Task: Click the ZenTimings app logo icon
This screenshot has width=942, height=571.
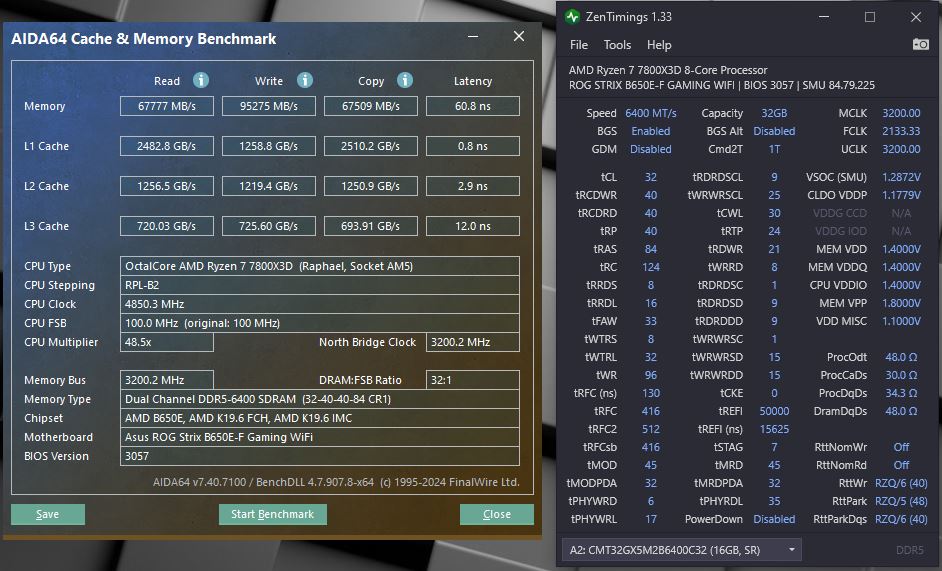Action: click(x=572, y=17)
